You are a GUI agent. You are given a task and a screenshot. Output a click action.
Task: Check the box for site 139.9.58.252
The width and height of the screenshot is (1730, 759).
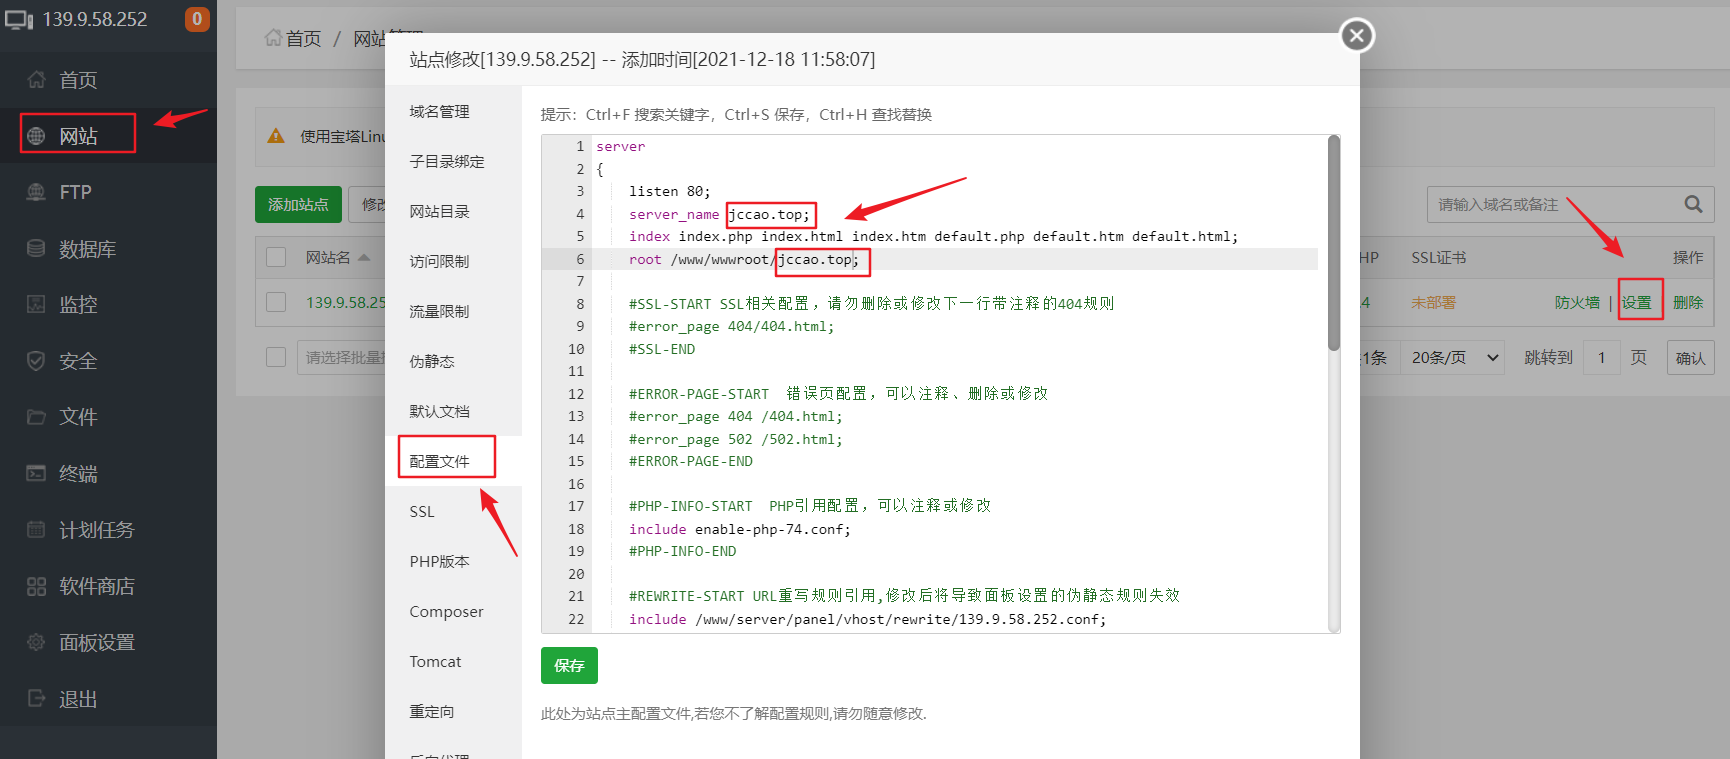coord(276,302)
